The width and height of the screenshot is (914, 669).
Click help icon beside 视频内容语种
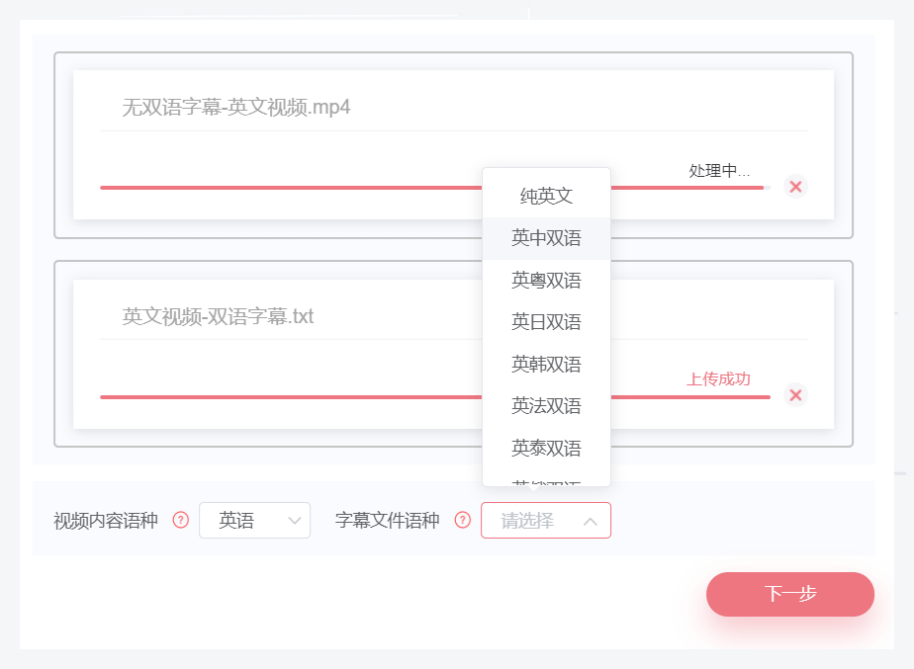[x=181, y=520]
